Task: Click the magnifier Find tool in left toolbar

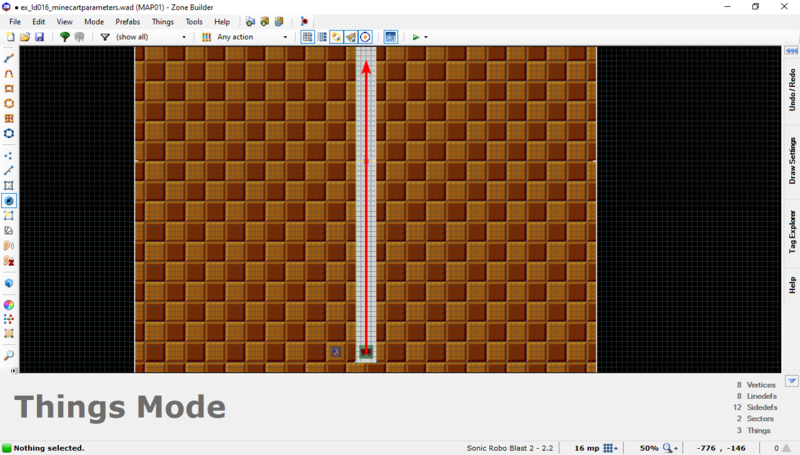Action: click(x=9, y=355)
